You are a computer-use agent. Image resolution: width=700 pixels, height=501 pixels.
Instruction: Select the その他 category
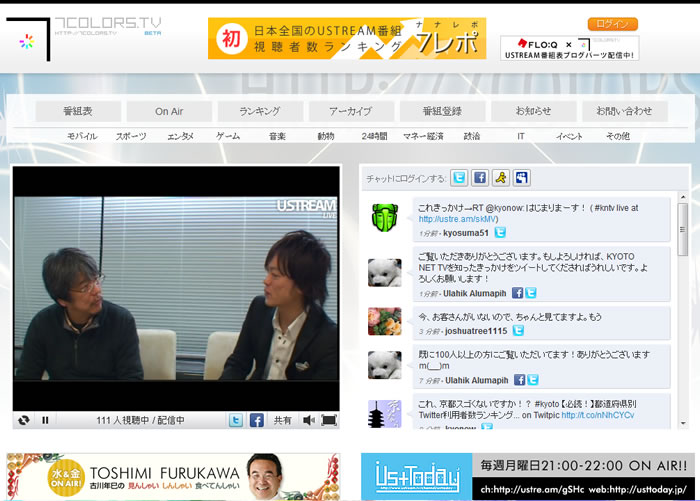(x=618, y=136)
